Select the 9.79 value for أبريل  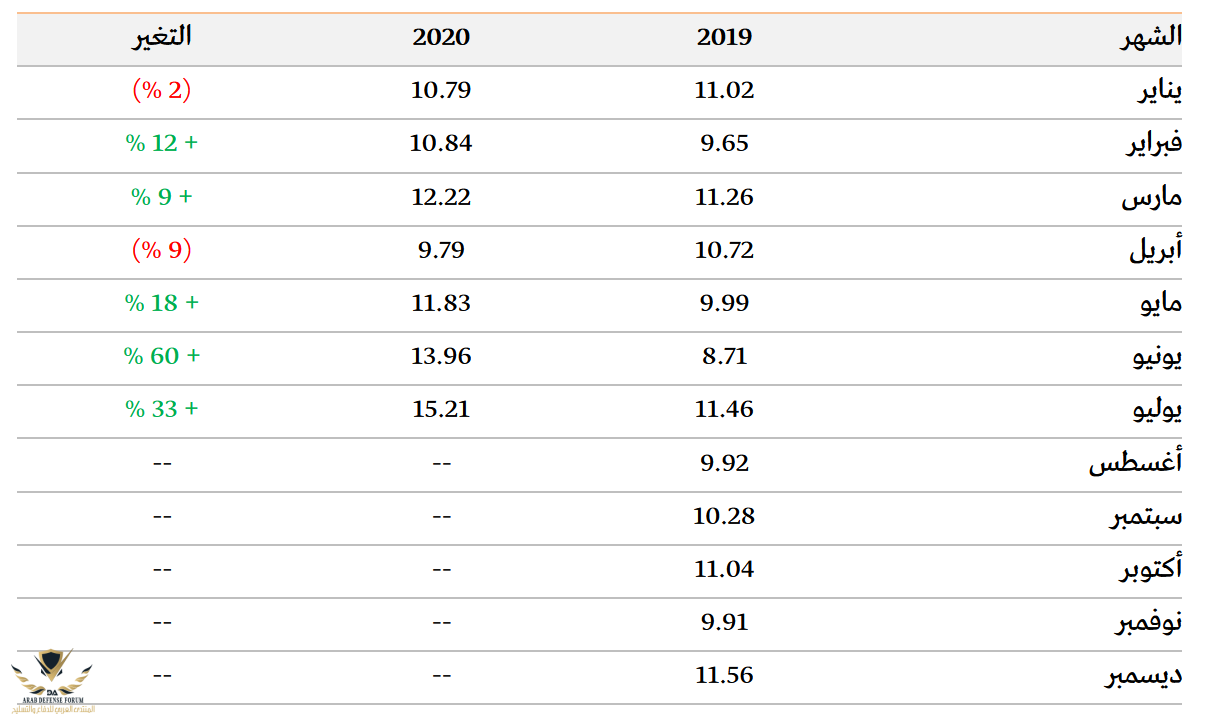point(440,250)
